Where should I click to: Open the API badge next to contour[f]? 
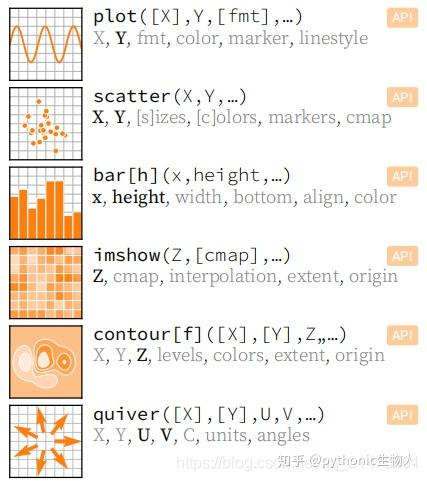pyautogui.click(x=402, y=335)
